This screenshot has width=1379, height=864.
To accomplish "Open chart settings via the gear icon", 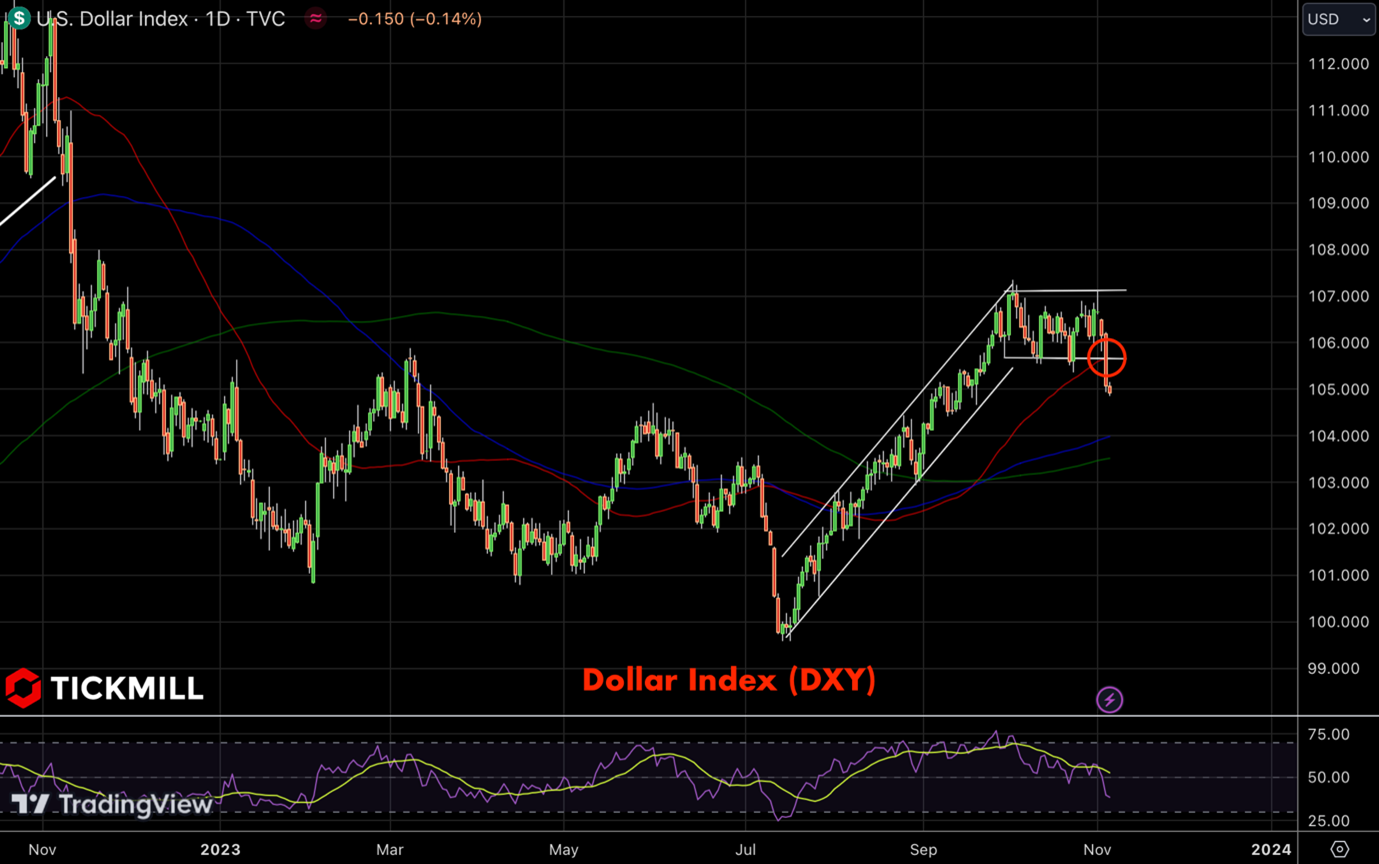I will click(1340, 849).
